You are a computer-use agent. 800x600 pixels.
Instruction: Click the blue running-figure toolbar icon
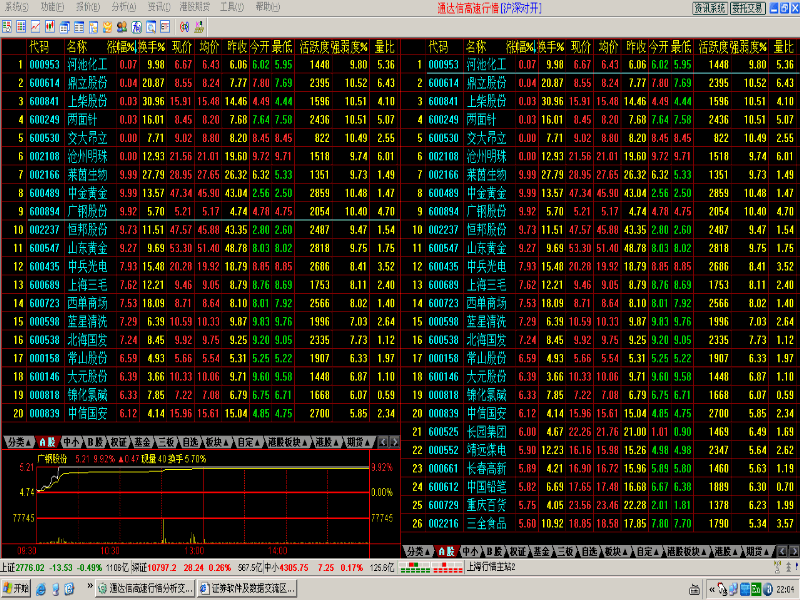[x=136, y=27]
